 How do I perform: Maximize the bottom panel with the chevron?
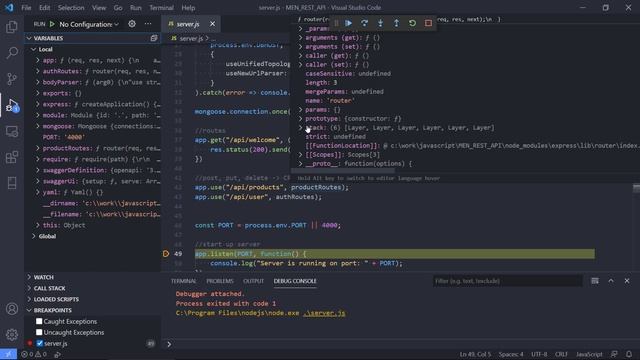(611, 281)
